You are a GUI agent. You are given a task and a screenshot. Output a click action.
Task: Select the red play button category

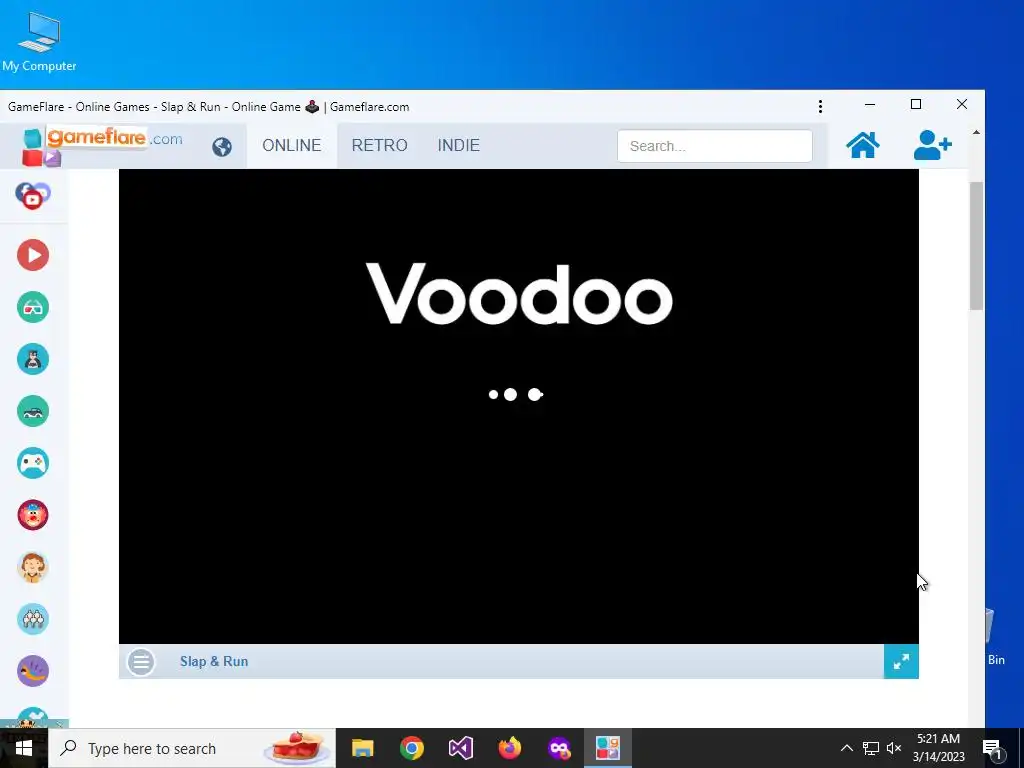33,255
